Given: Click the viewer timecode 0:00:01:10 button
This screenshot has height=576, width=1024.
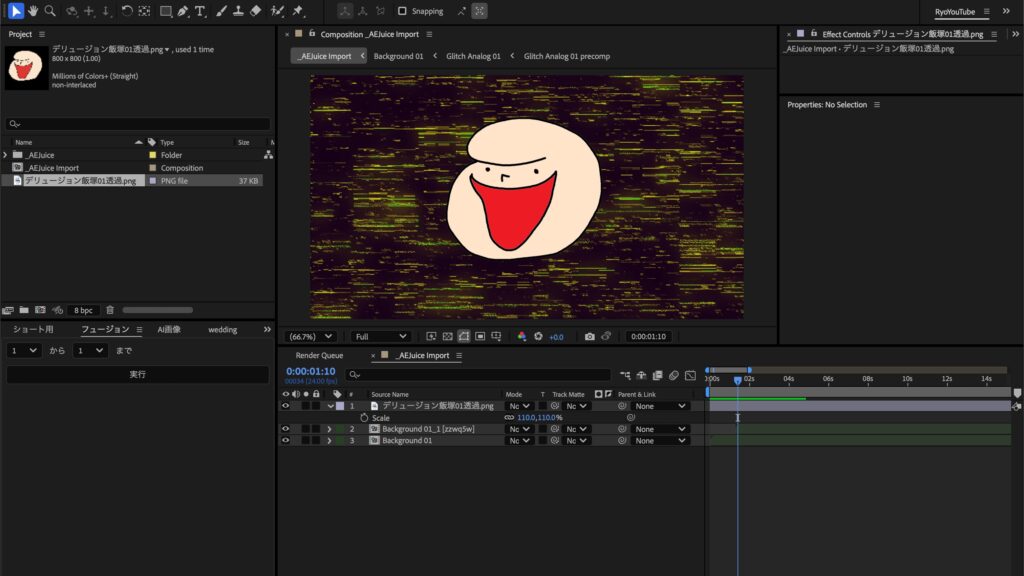Looking at the screenshot, I should [x=648, y=336].
